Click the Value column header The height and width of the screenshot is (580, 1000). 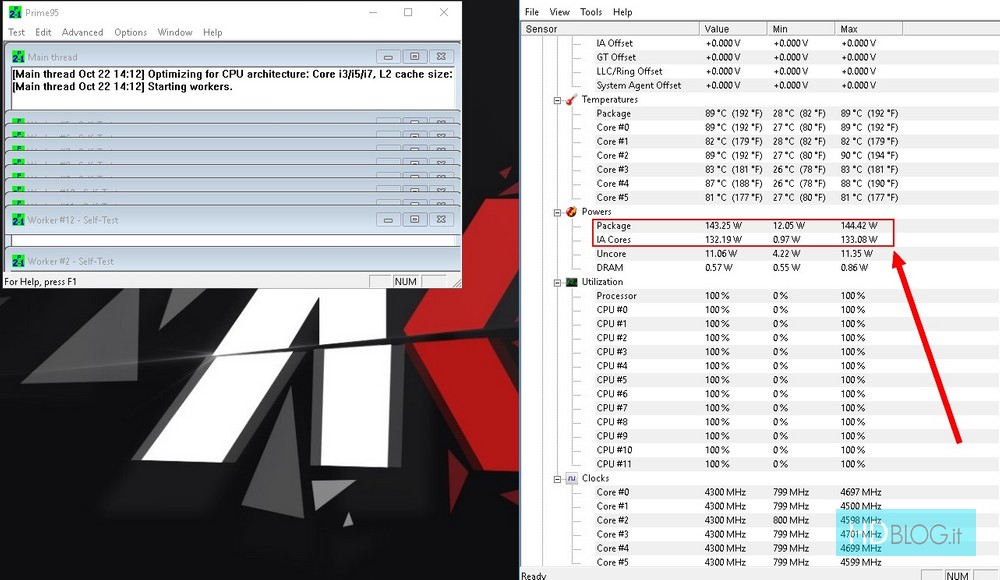tap(717, 29)
